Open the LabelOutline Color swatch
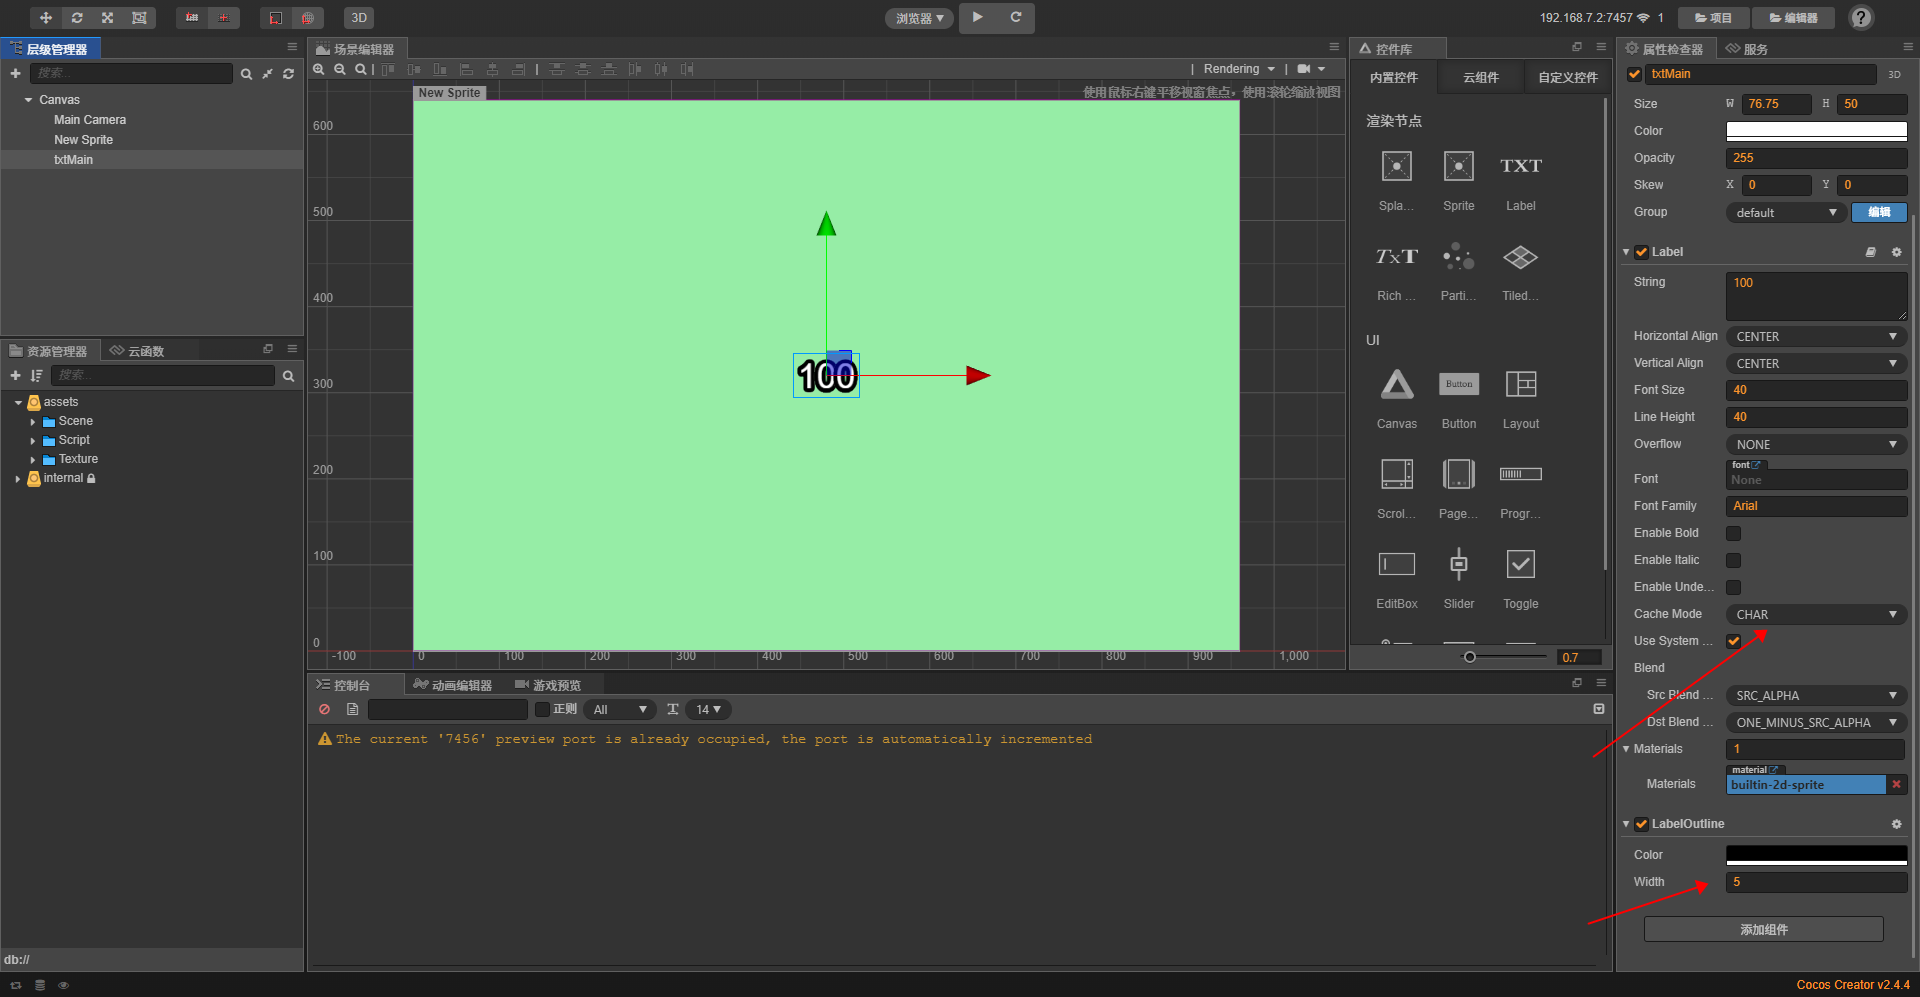The width and height of the screenshot is (1920, 997). (x=1816, y=855)
